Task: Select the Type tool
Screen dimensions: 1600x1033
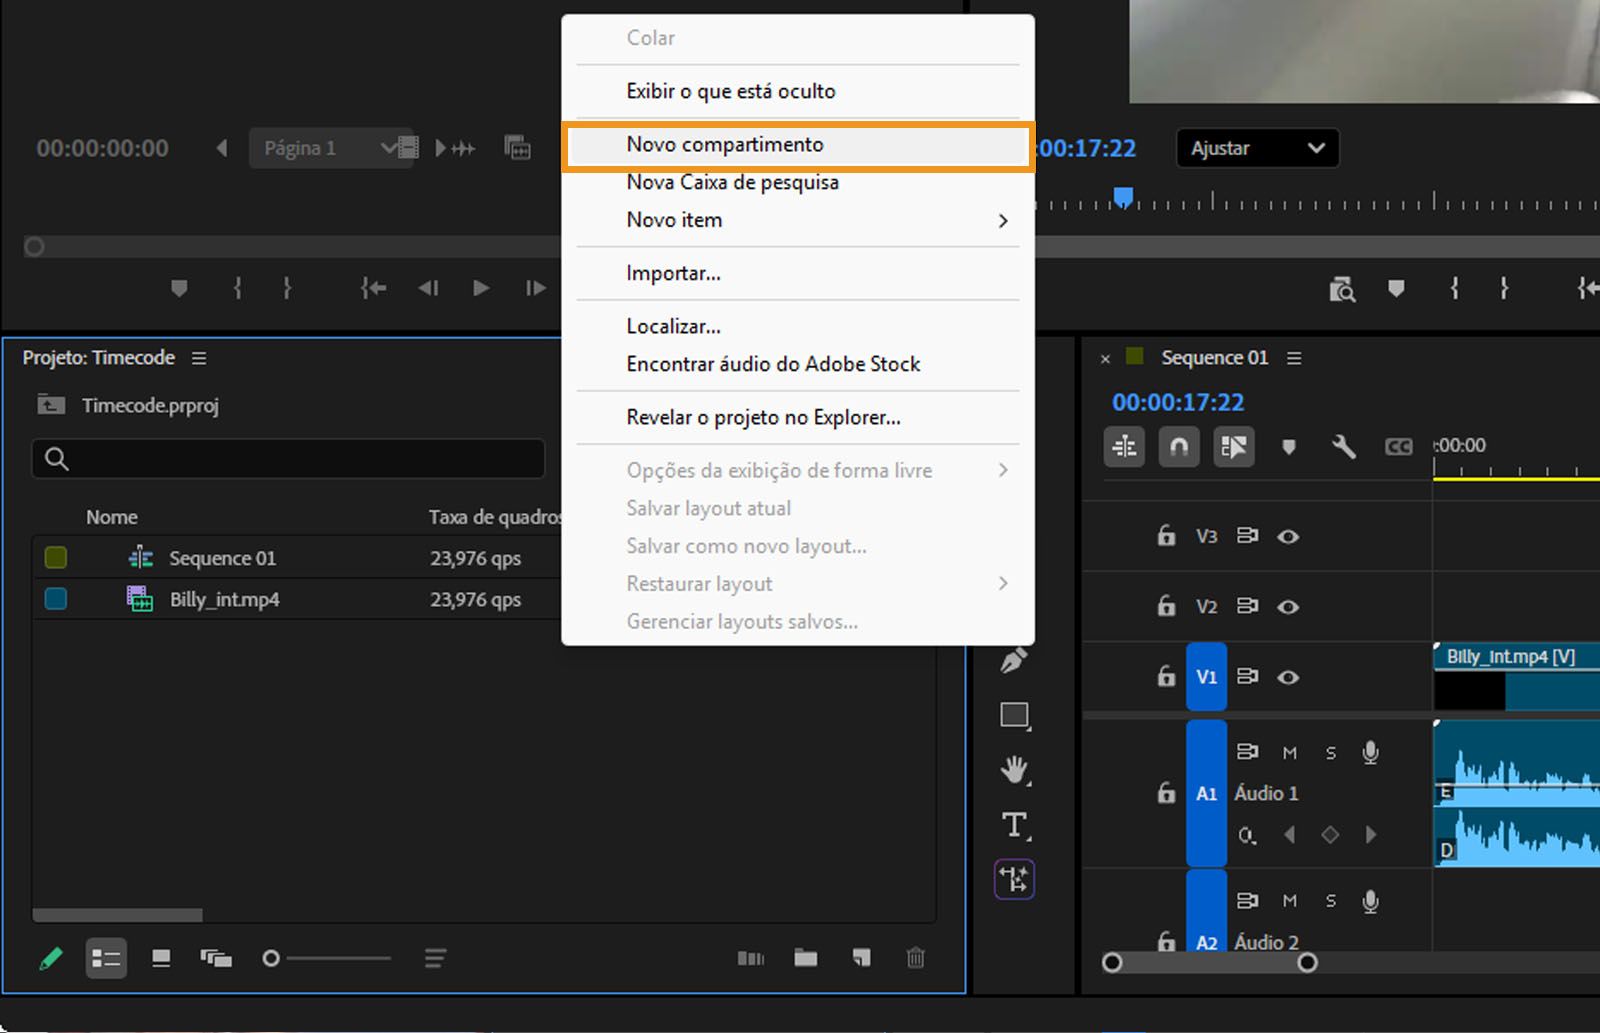Action: (1014, 825)
